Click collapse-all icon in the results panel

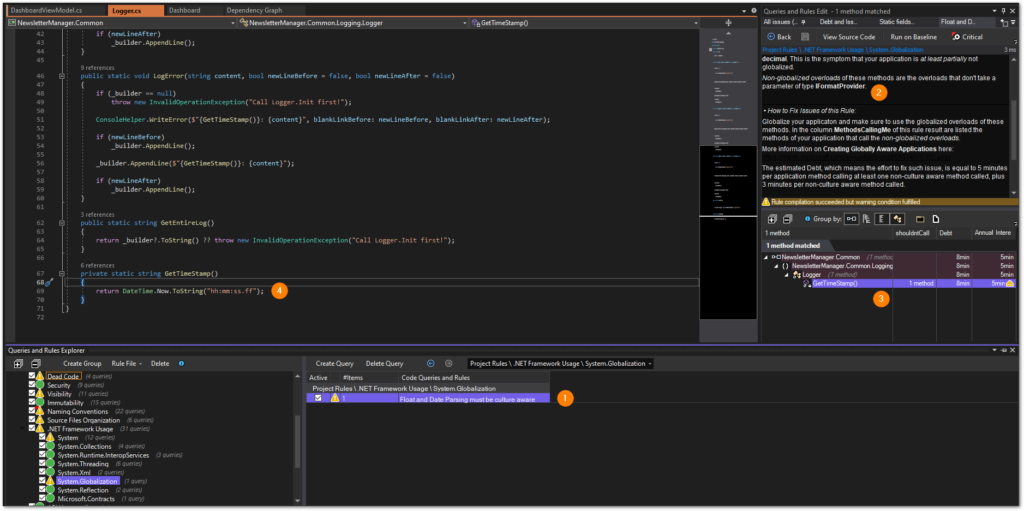(x=787, y=219)
